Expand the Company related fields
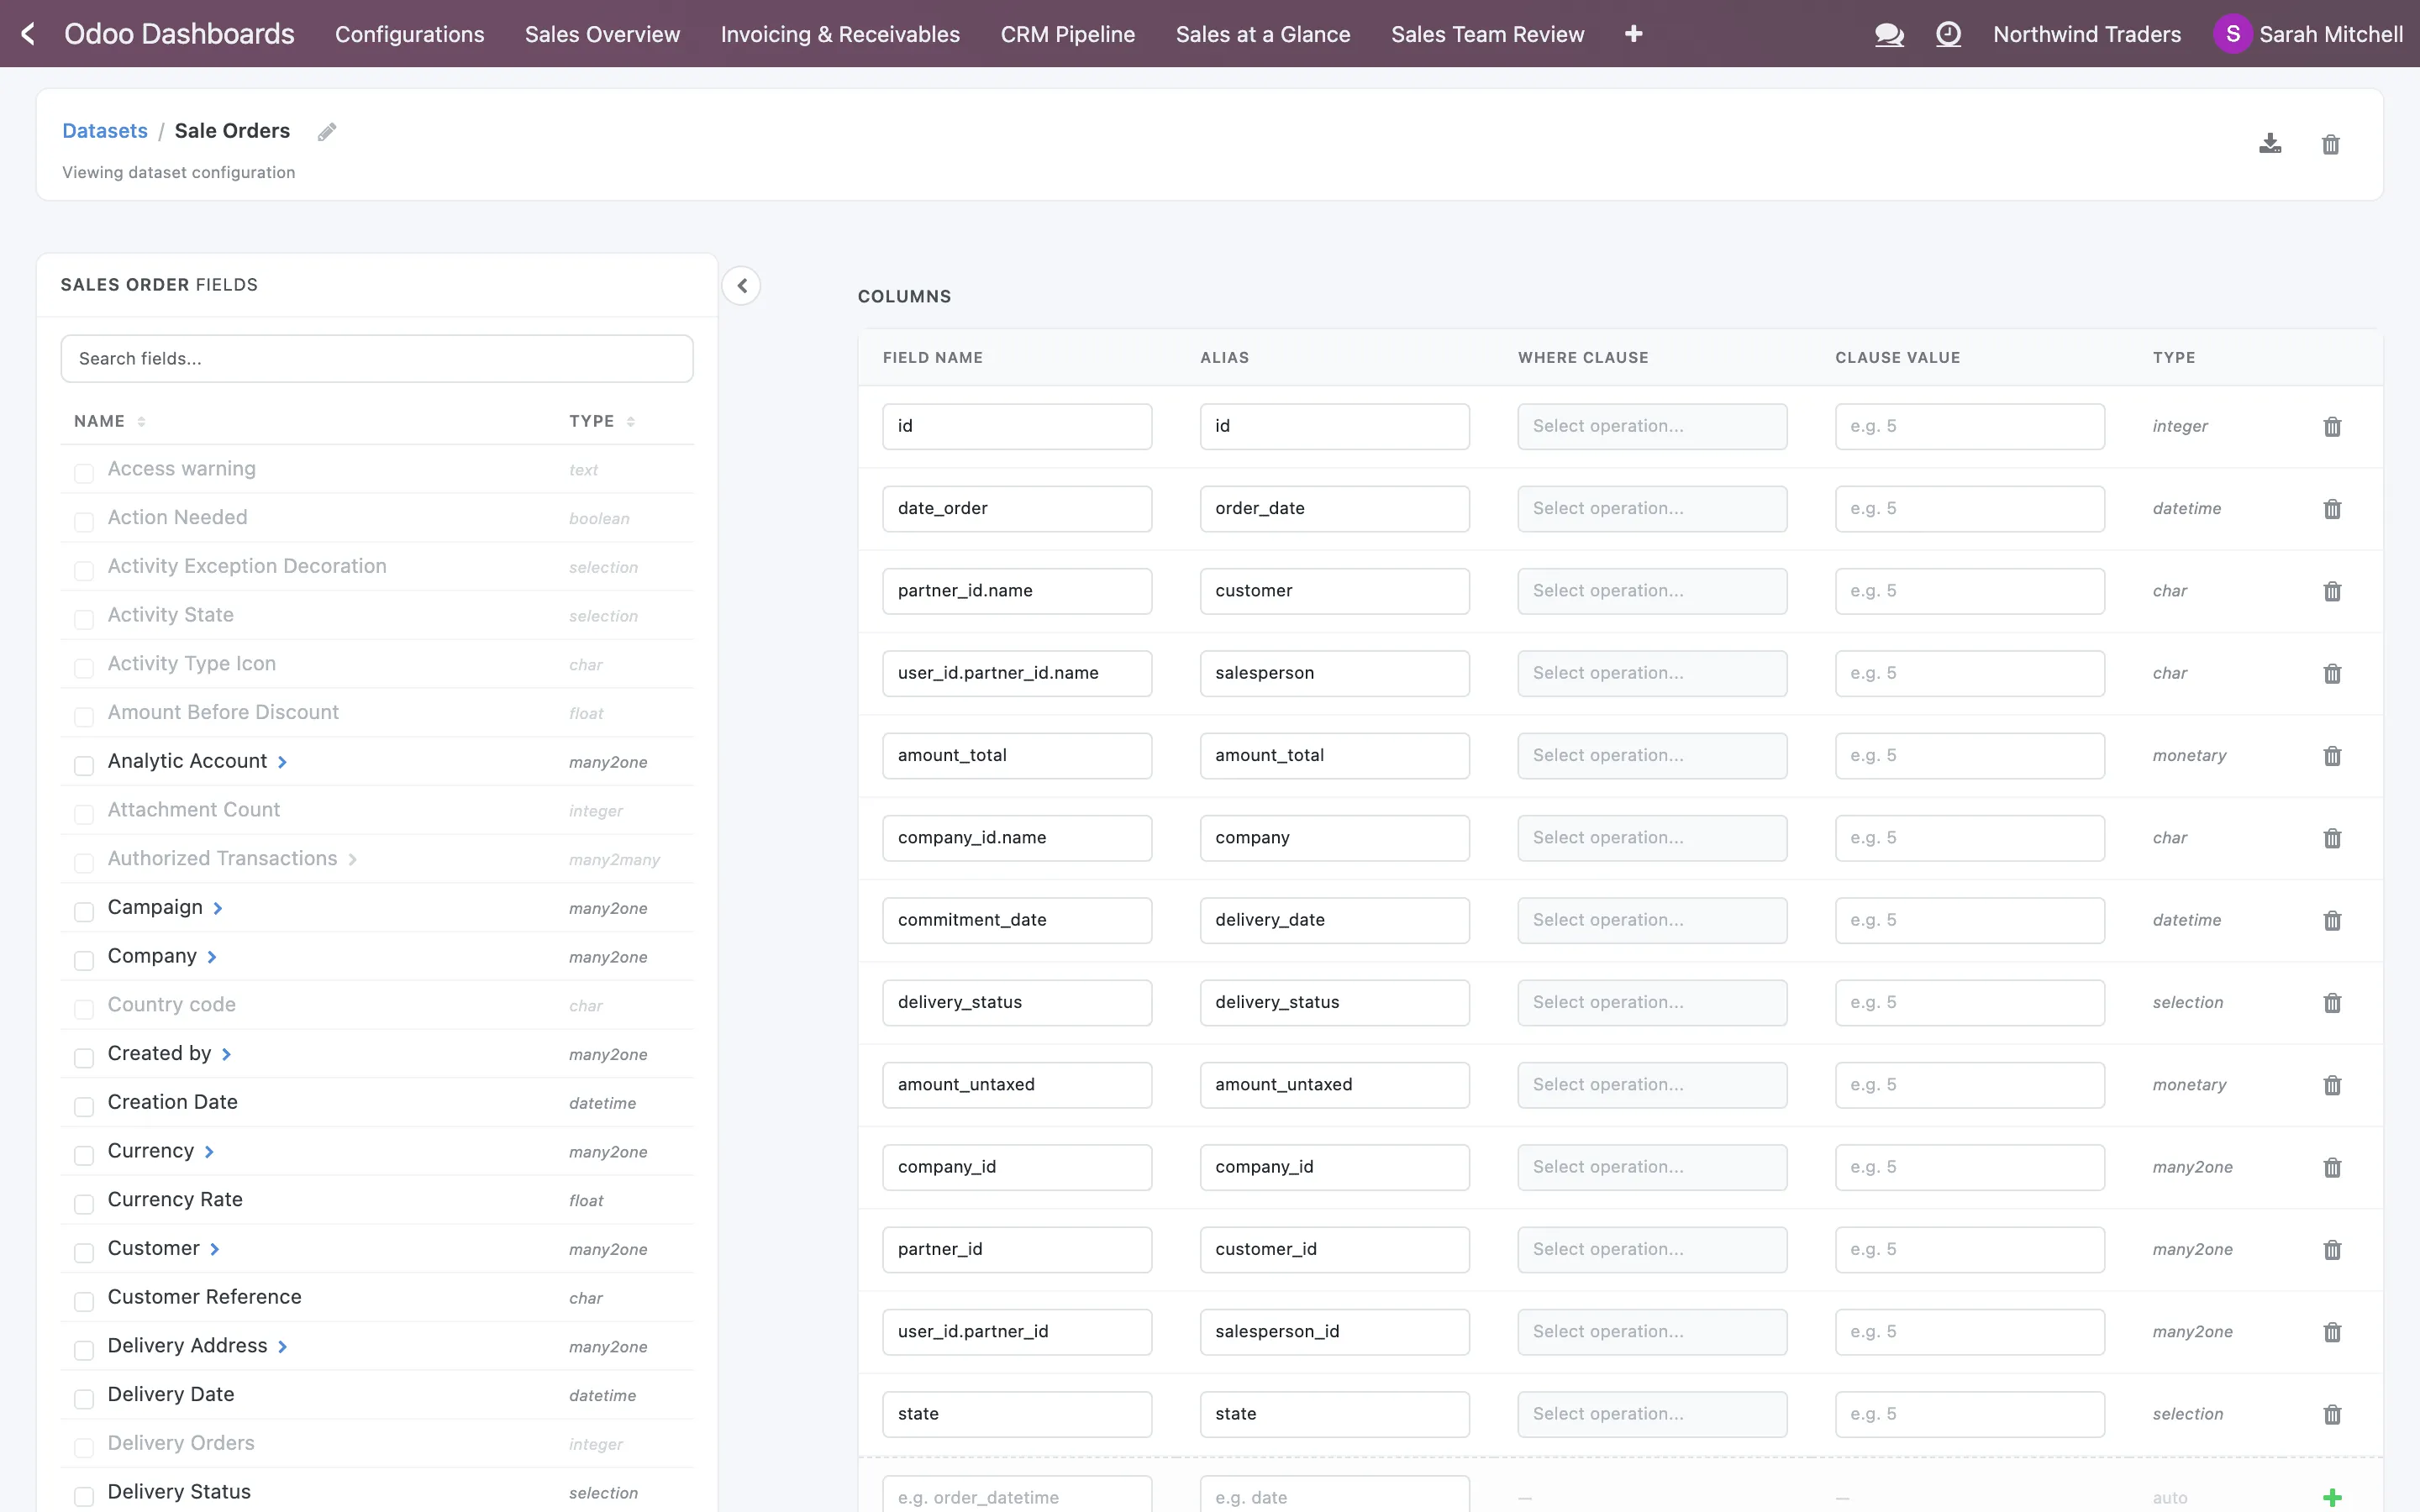2420x1512 pixels. (212, 957)
